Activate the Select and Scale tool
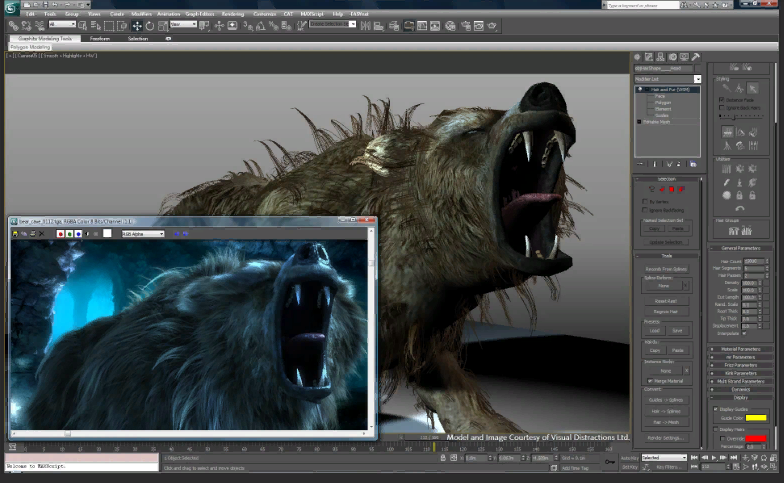The image size is (784, 483). point(162,26)
